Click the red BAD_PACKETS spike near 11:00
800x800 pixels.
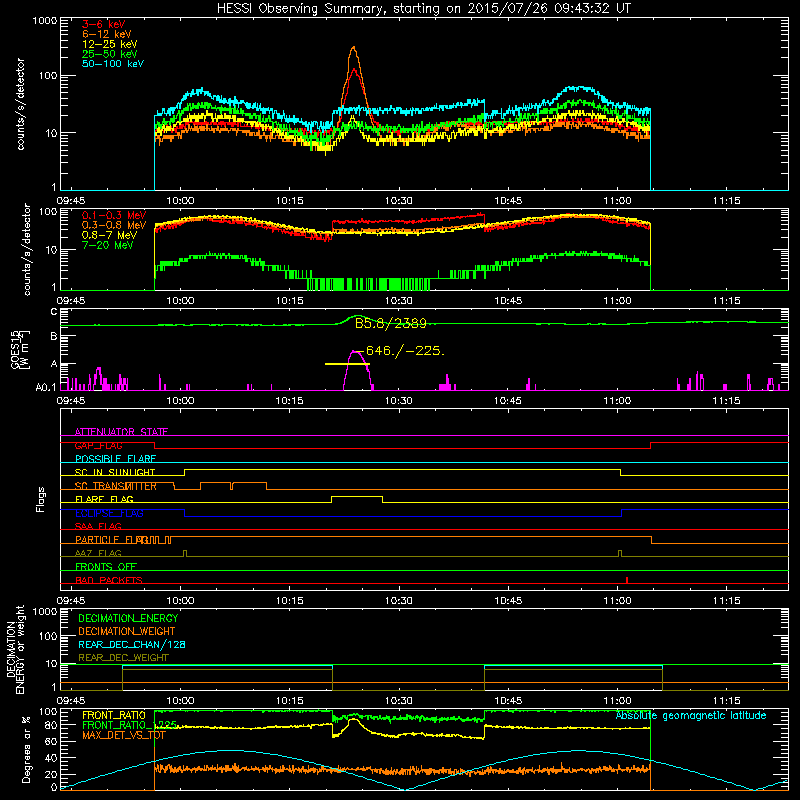pos(627,580)
